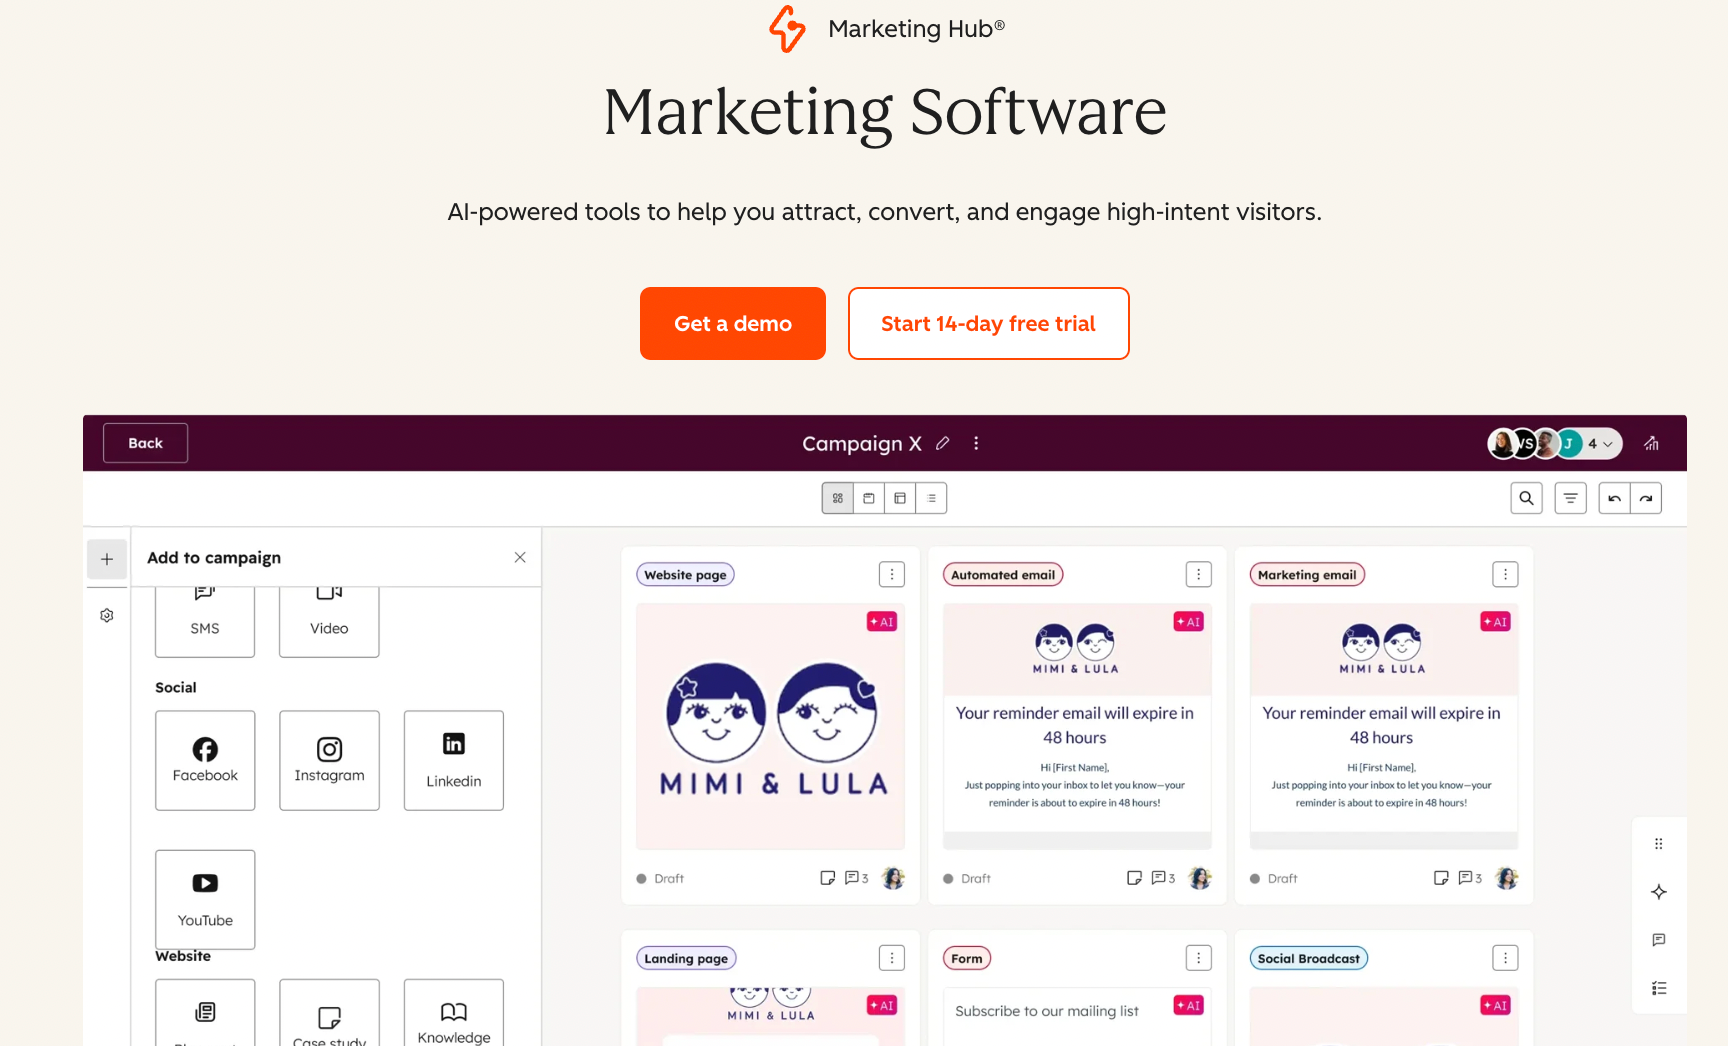Click the Marketing email tag
Screen dimensions: 1728x1046
point(1307,575)
